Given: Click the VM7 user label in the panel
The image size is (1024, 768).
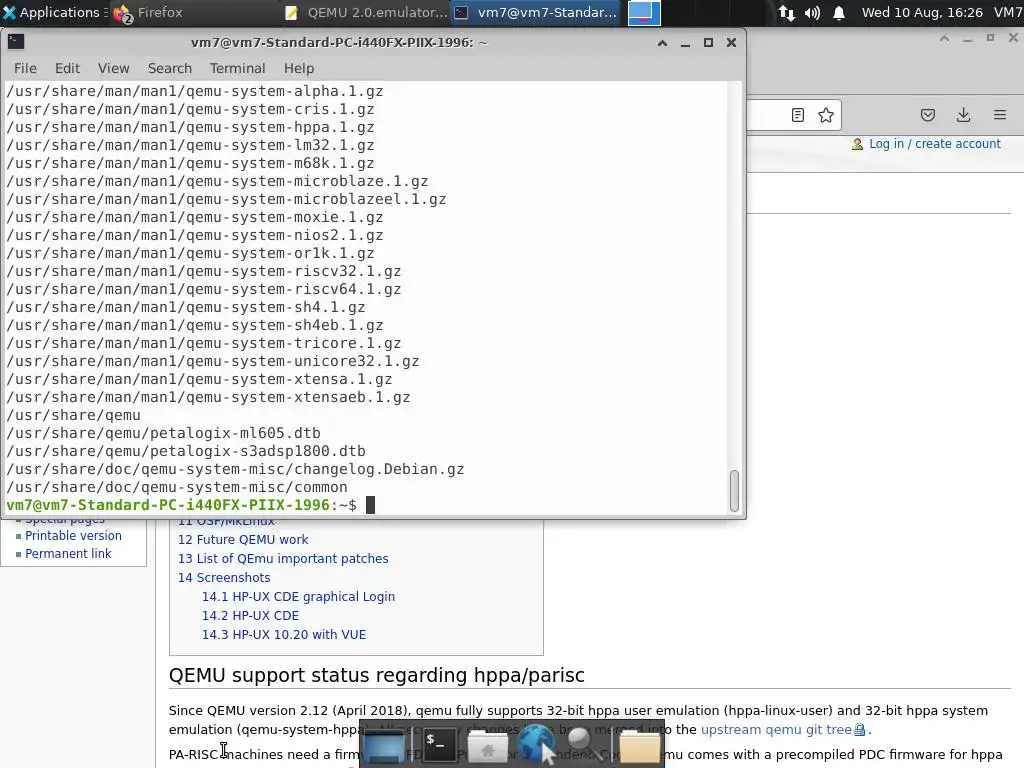Looking at the screenshot, I should 1008,12.
